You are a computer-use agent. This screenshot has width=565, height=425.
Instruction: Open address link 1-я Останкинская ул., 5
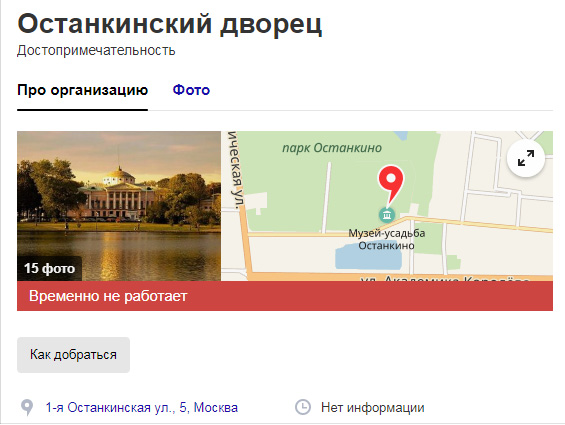(x=142, y=407)
